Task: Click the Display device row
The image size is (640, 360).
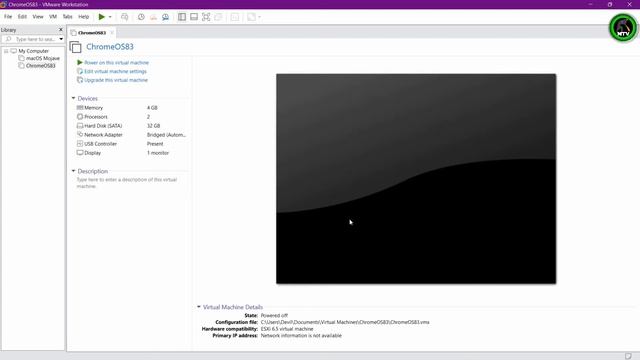Action: [131, 153]
